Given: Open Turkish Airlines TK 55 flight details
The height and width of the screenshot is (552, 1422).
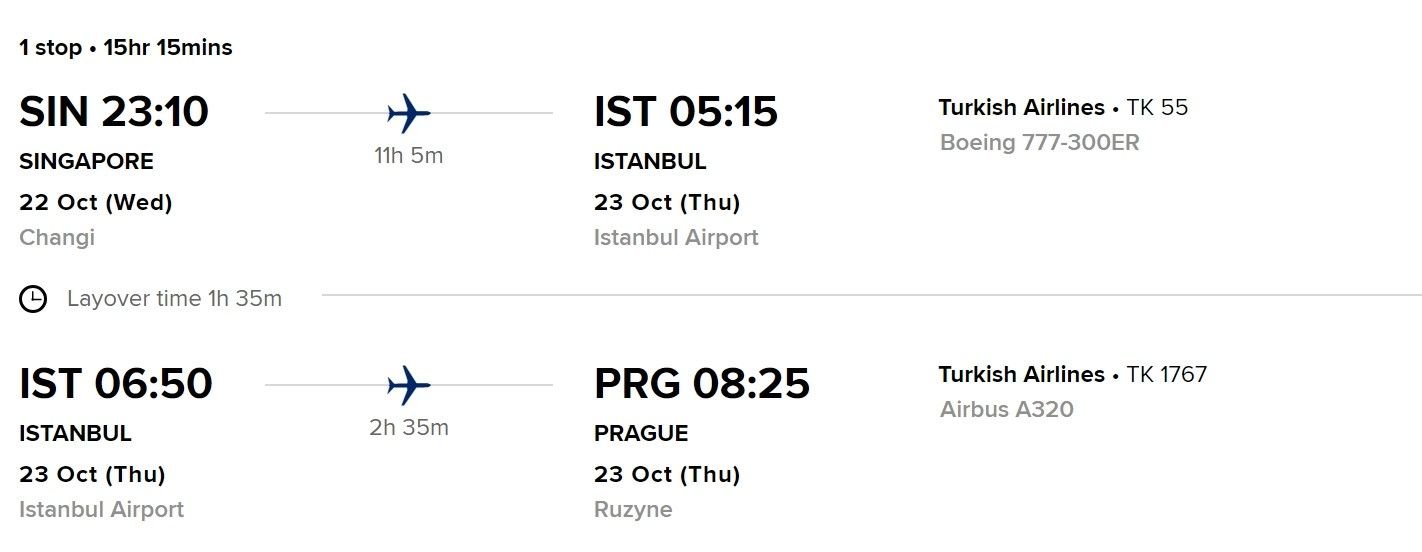Looking at the screenshot, I should pyautogui.click(x=1063, y=108).
